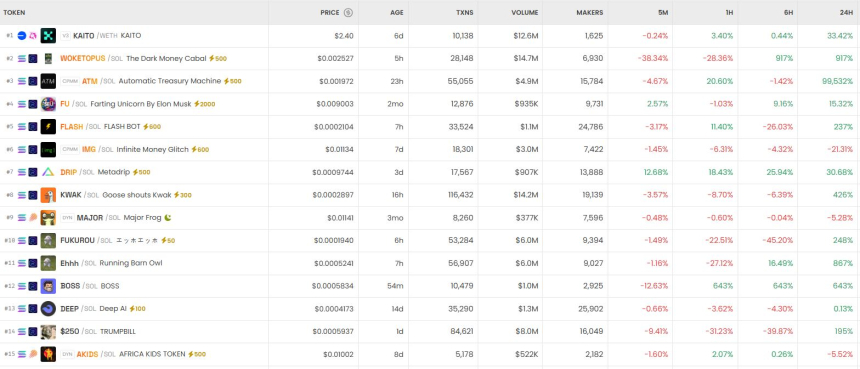Sort by the VOLUME column header

pos(525,13)
